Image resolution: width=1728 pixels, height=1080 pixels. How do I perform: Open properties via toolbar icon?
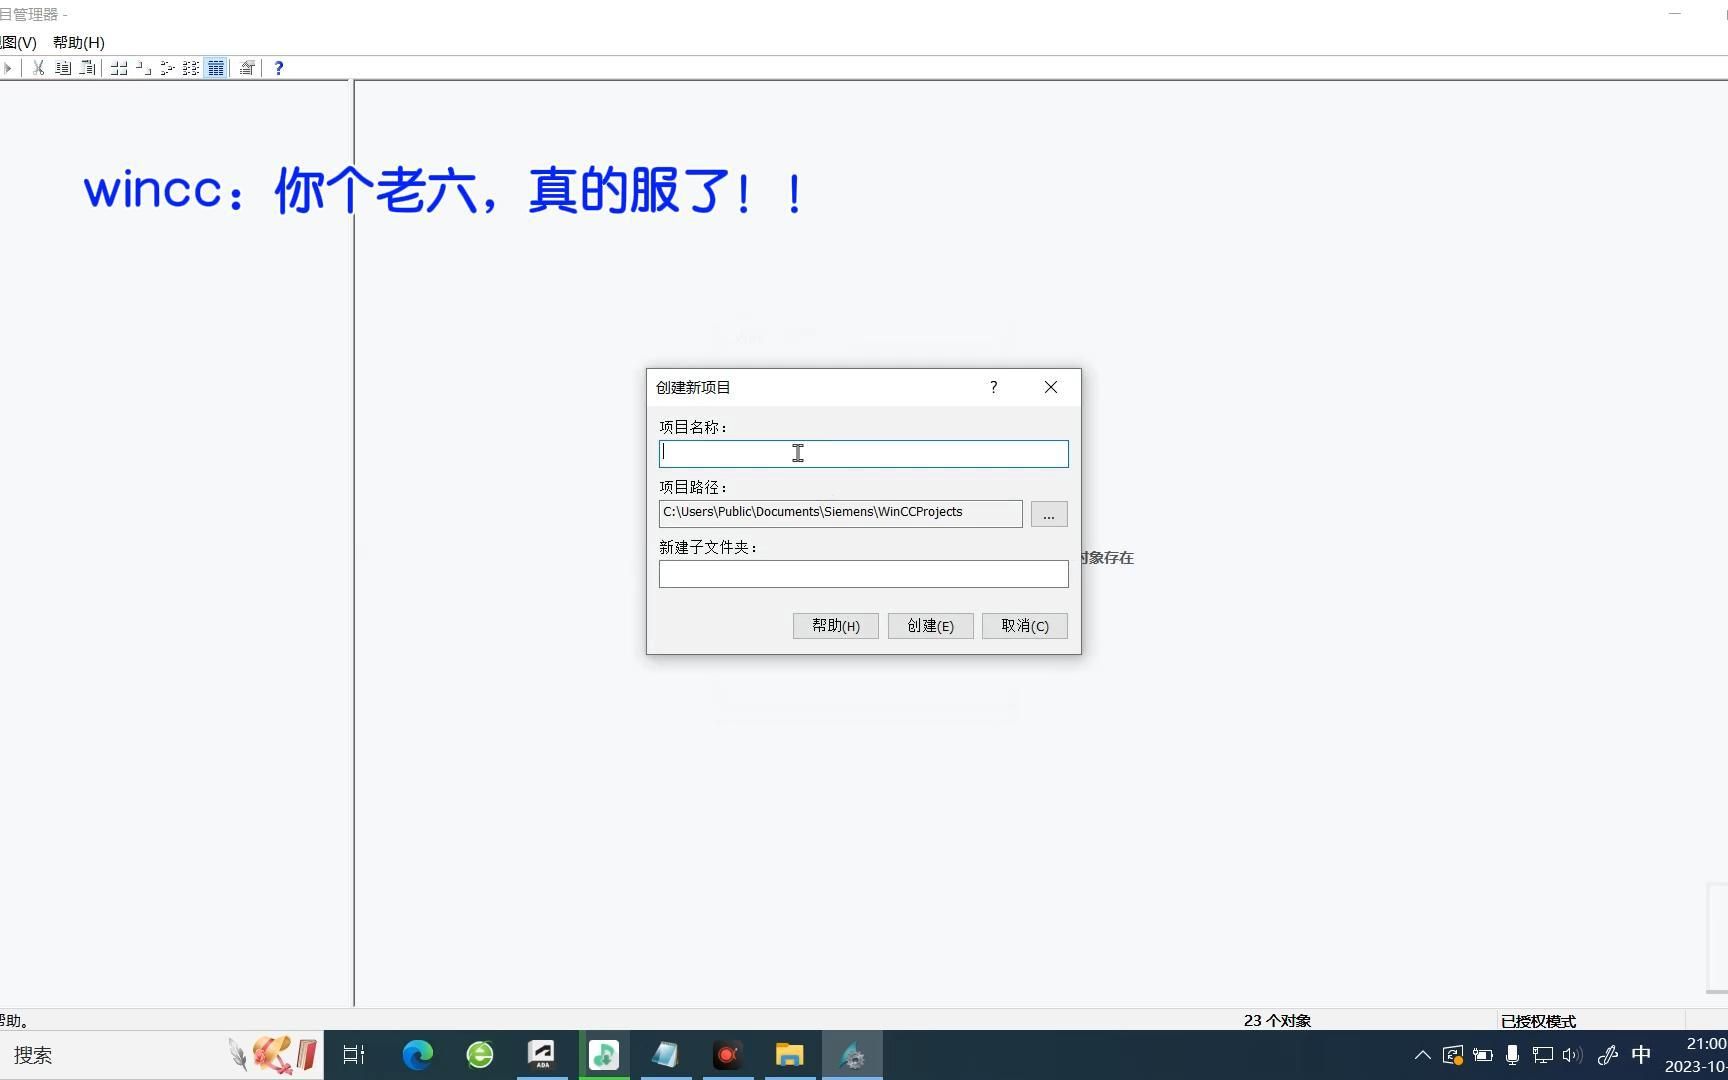(x=246, y=68)
